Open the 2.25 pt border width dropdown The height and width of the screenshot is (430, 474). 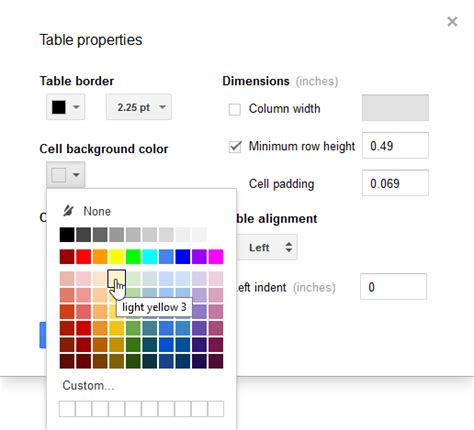pos(139,107)
